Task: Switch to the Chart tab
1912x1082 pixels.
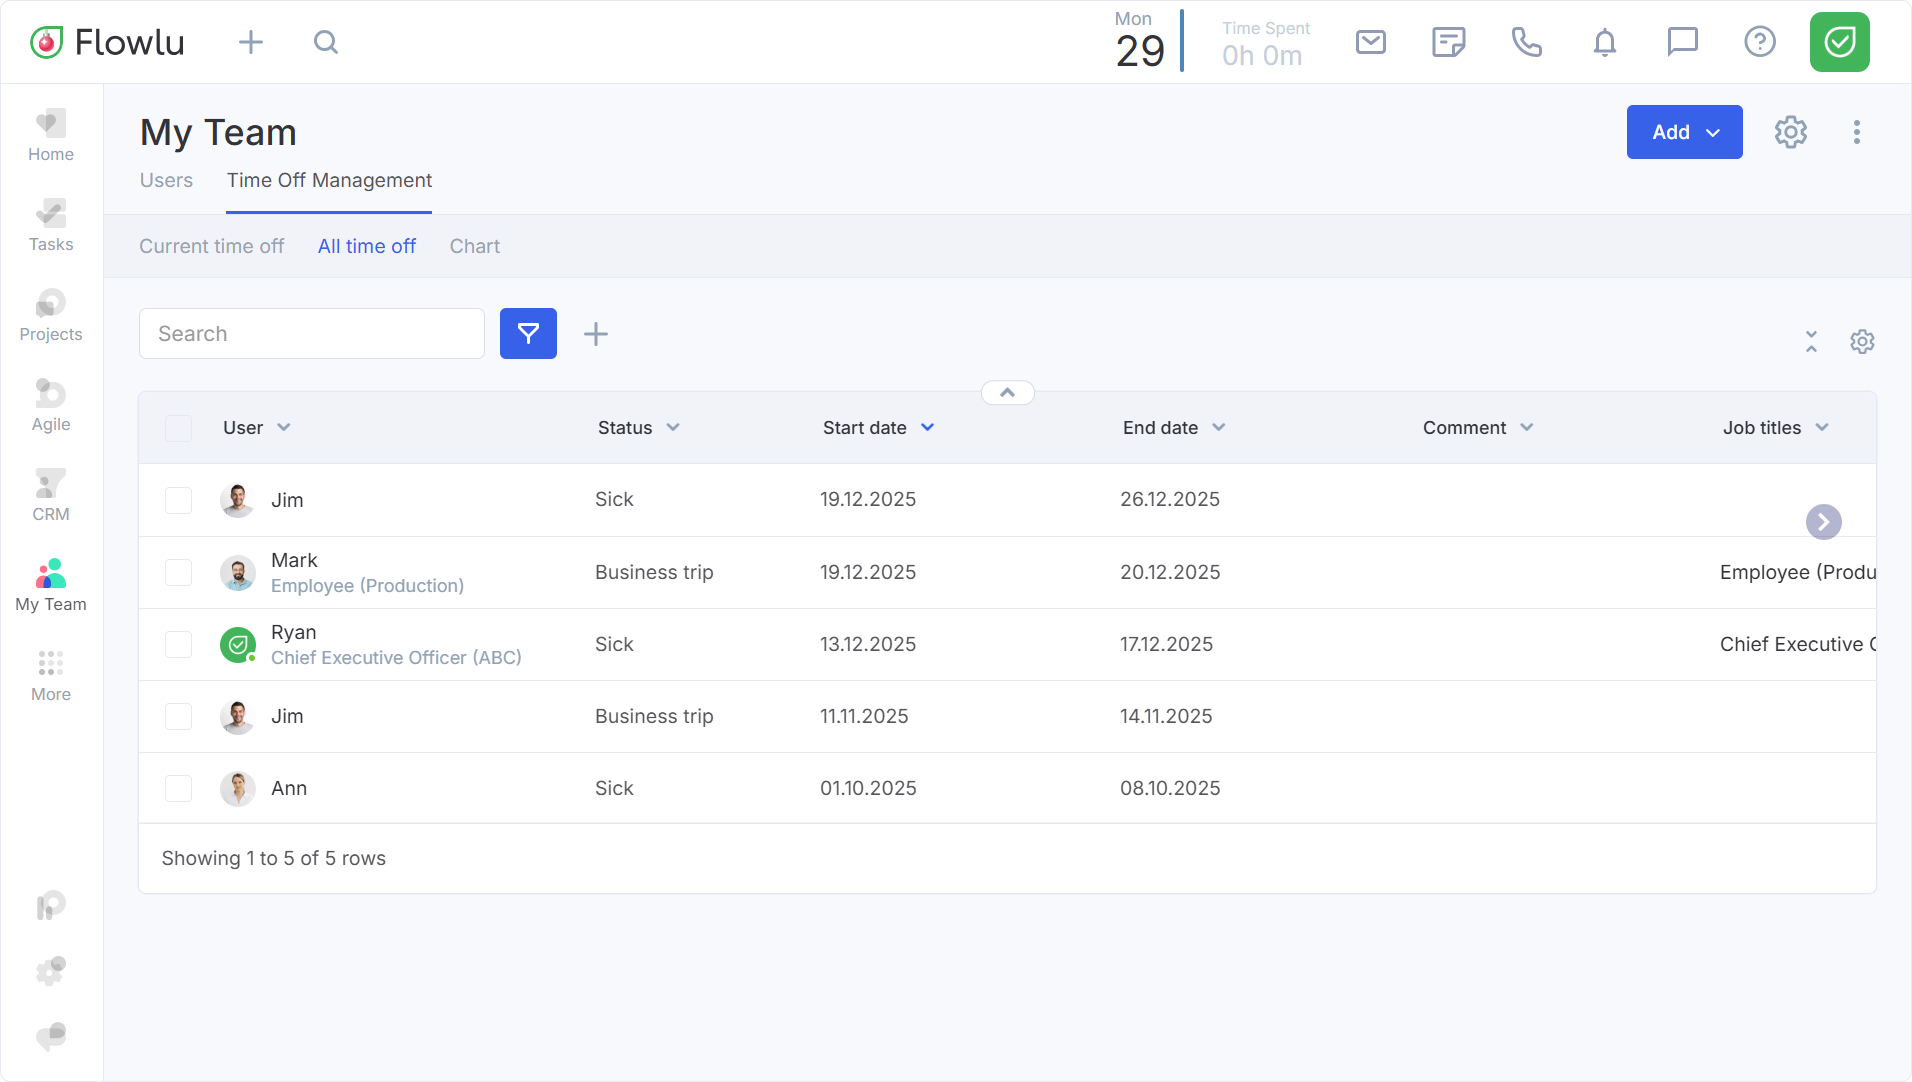Action: 474,246
